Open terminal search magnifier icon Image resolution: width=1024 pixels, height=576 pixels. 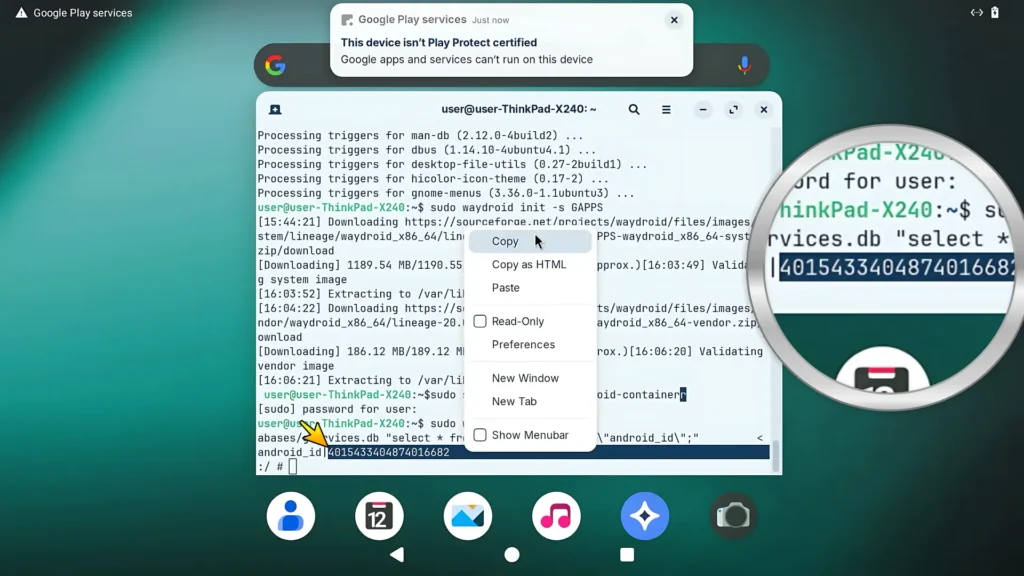pos(633,110)
